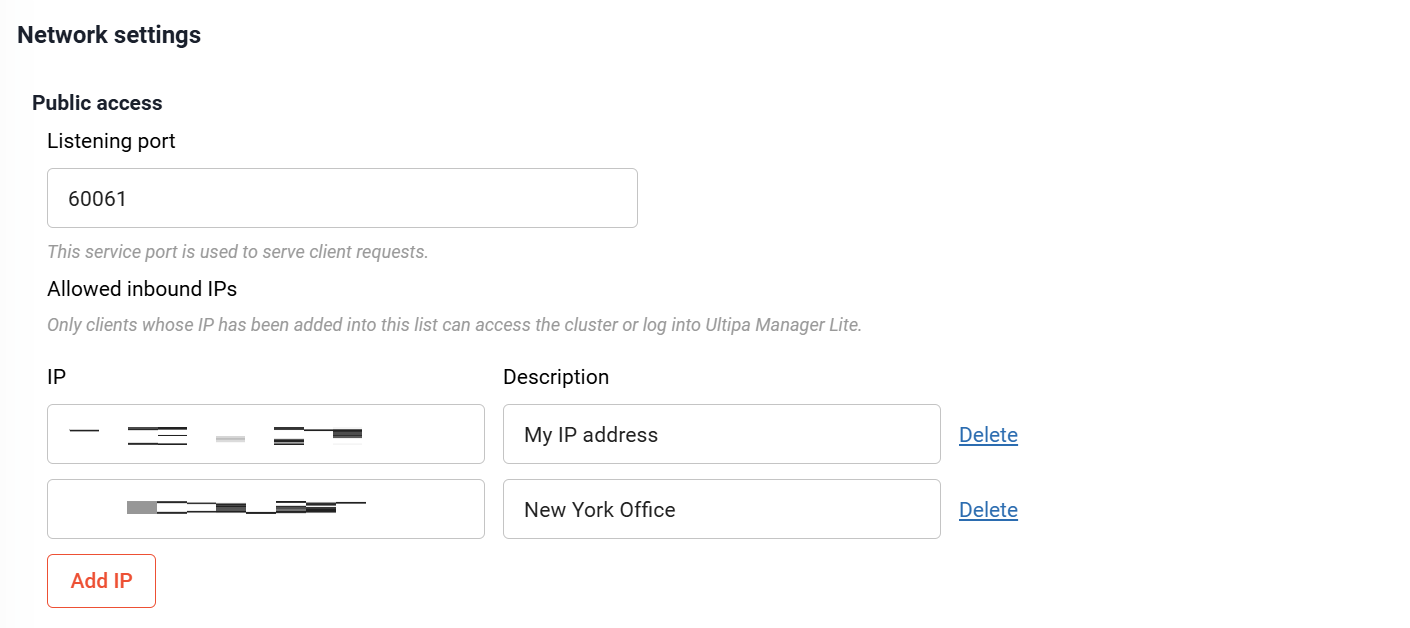This screenshot has height=628, width=1410.
Task: Click the Public access section title
Action: click(97, 103)
